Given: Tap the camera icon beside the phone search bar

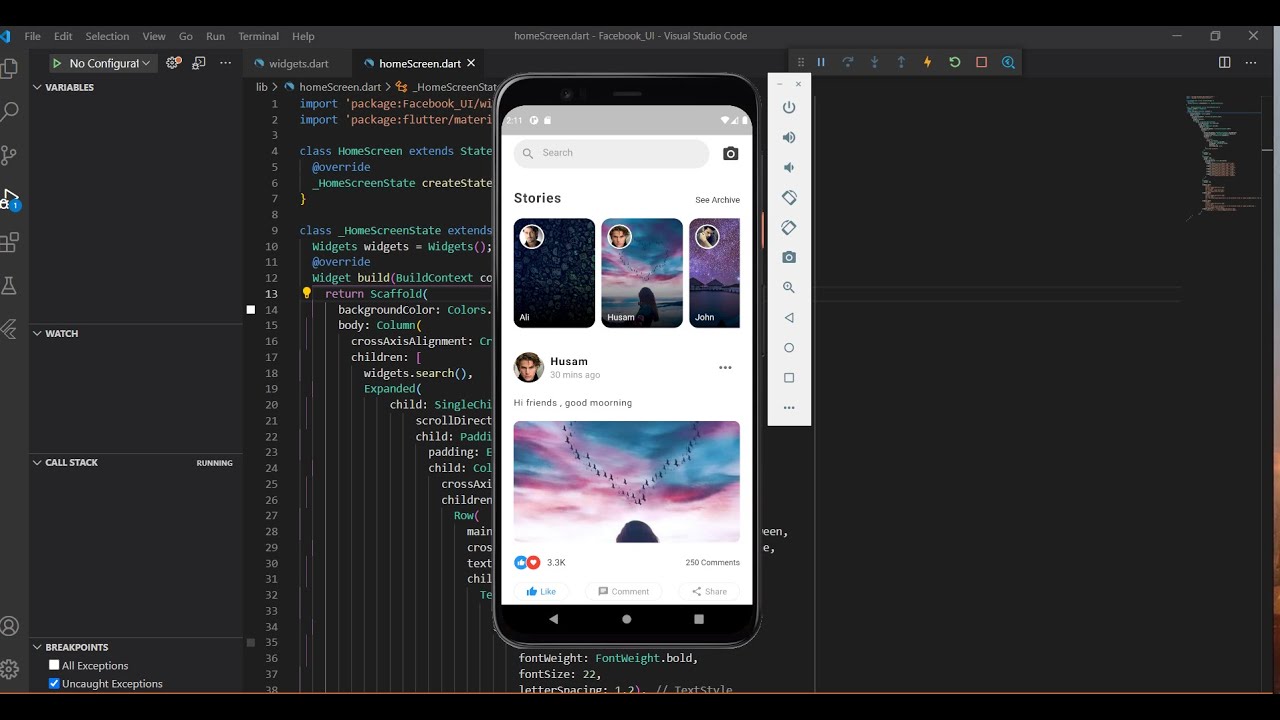Looking at the screenshot, I should pos(731,153).
